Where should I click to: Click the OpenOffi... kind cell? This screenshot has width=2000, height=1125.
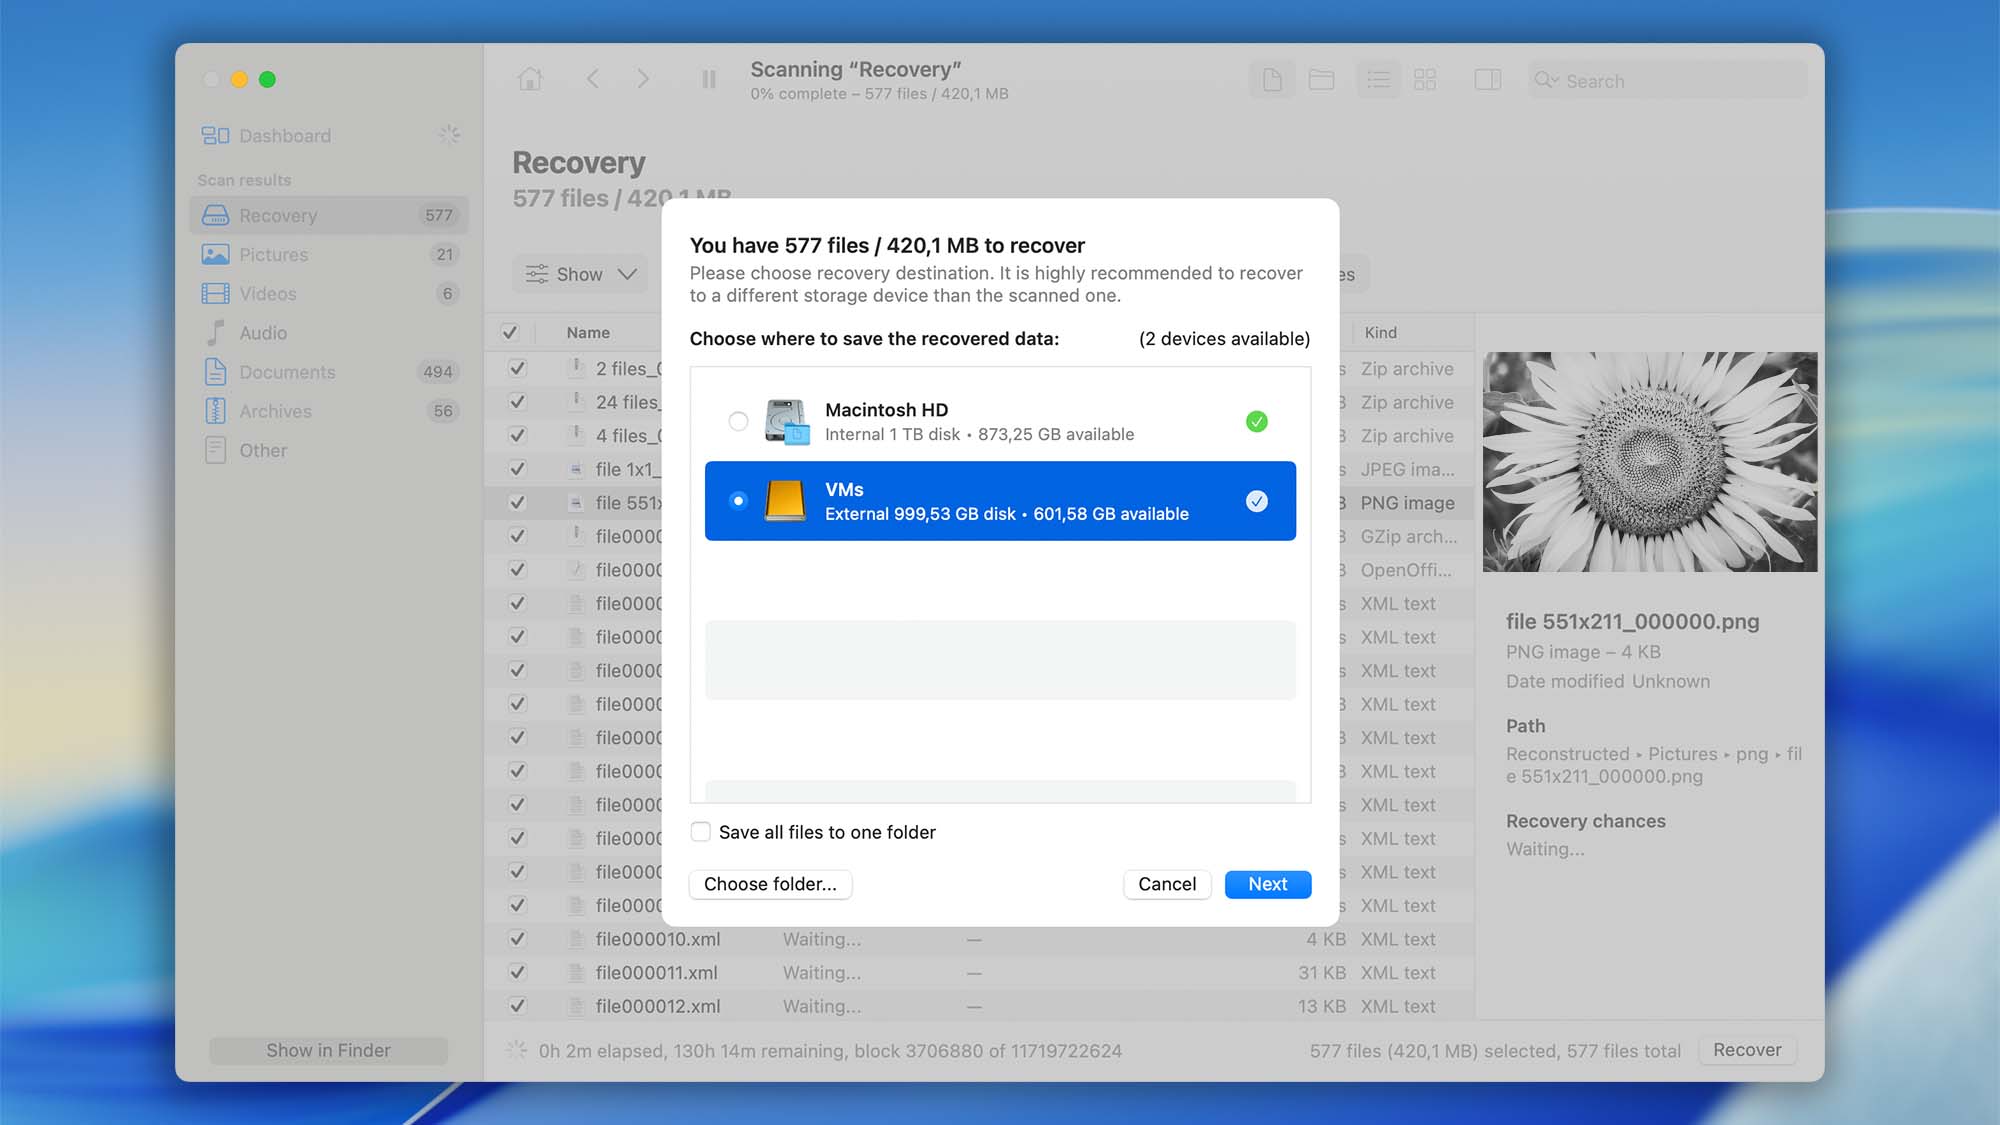[x=1405, y=570]
